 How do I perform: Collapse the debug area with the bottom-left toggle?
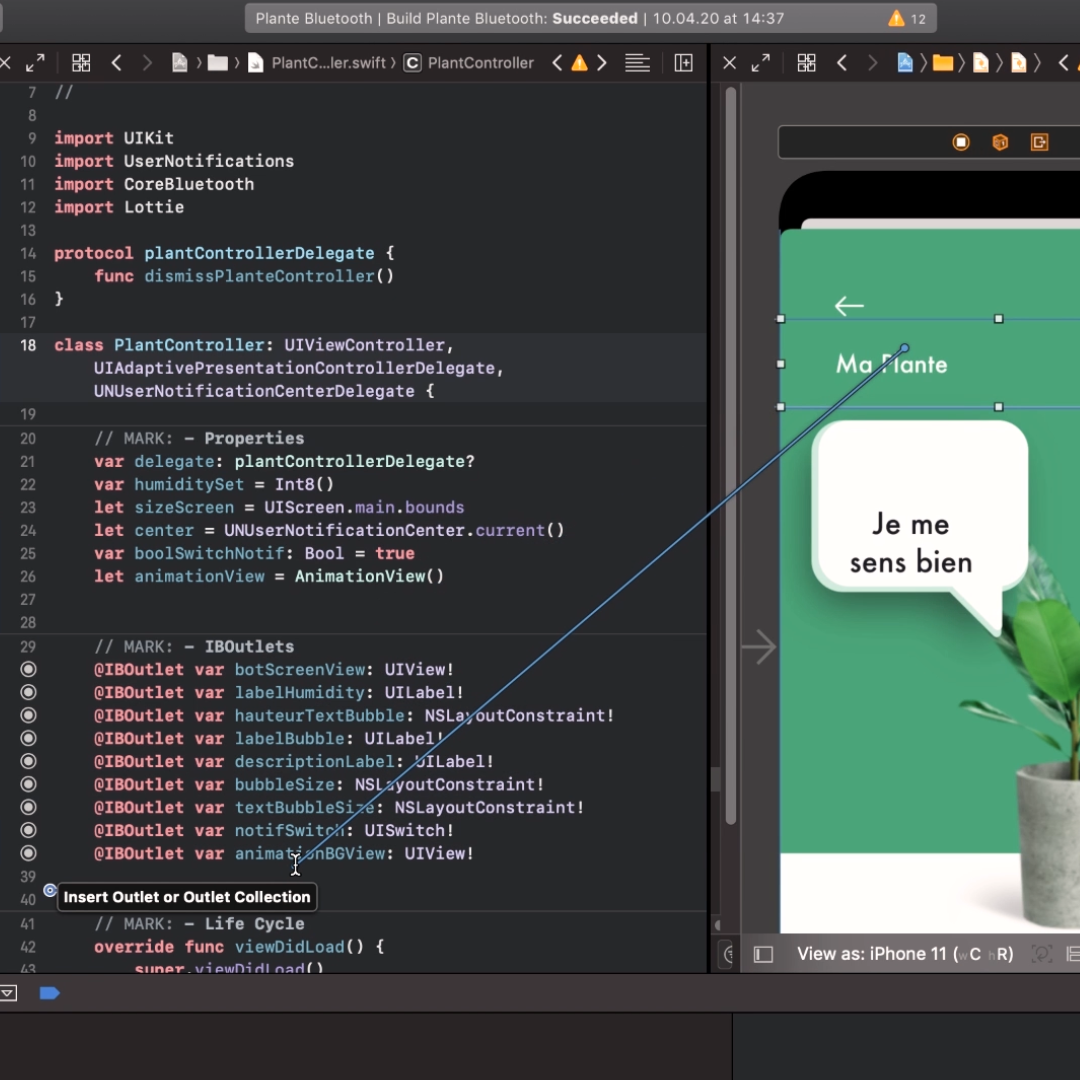(x=8, y=993)
